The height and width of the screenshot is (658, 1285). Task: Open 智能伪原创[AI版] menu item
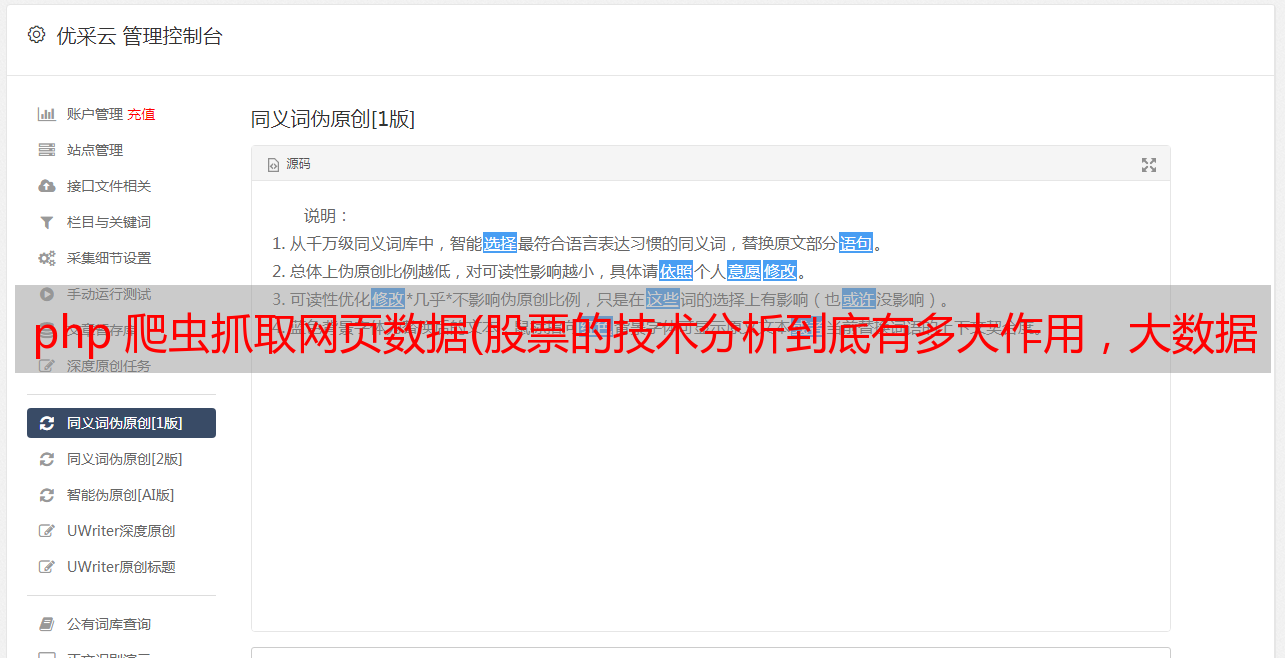[121, 495]
